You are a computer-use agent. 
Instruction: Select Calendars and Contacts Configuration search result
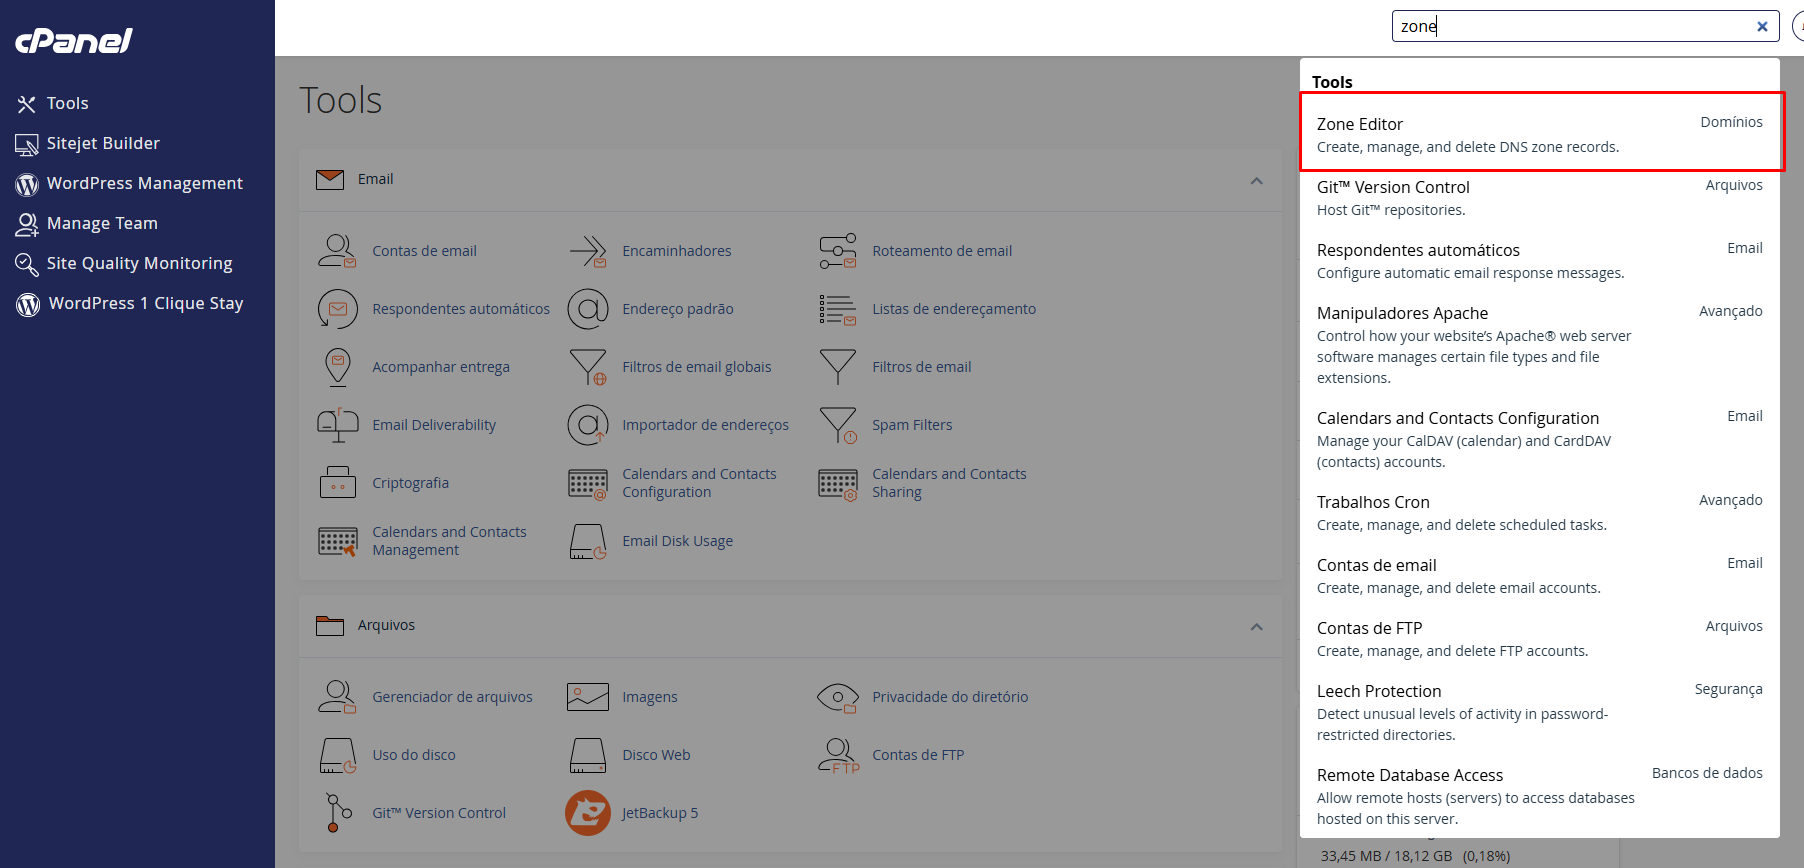tap(1540, 439)
